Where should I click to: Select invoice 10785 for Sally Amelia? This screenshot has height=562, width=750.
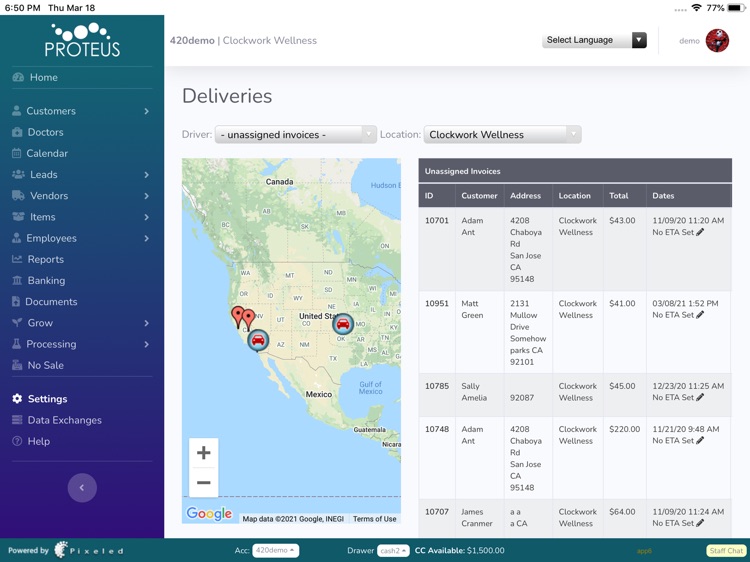(436, 386)
